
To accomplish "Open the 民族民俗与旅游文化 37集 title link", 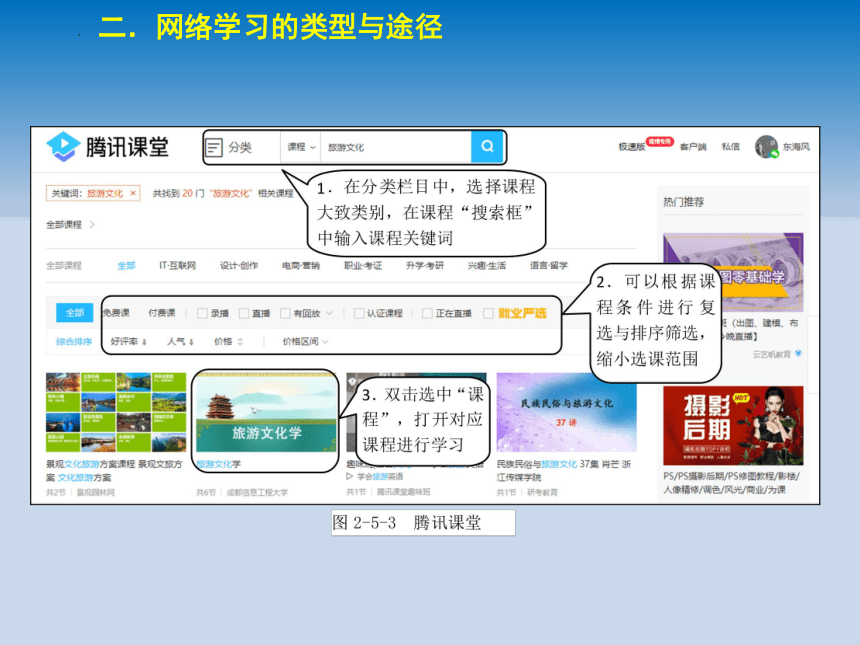I will pos(564,471).
